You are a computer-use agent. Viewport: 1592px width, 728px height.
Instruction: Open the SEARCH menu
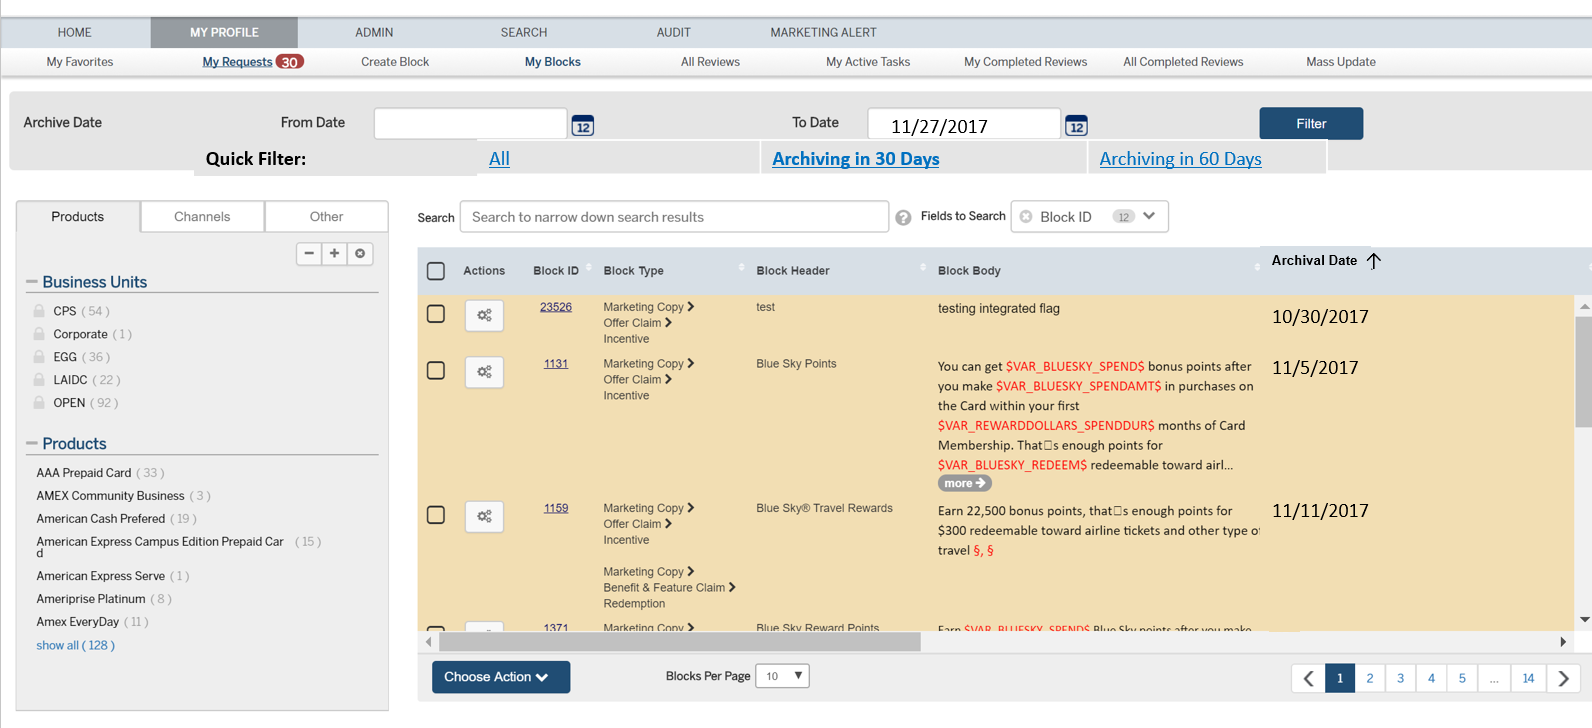click(x=524, y=33)
